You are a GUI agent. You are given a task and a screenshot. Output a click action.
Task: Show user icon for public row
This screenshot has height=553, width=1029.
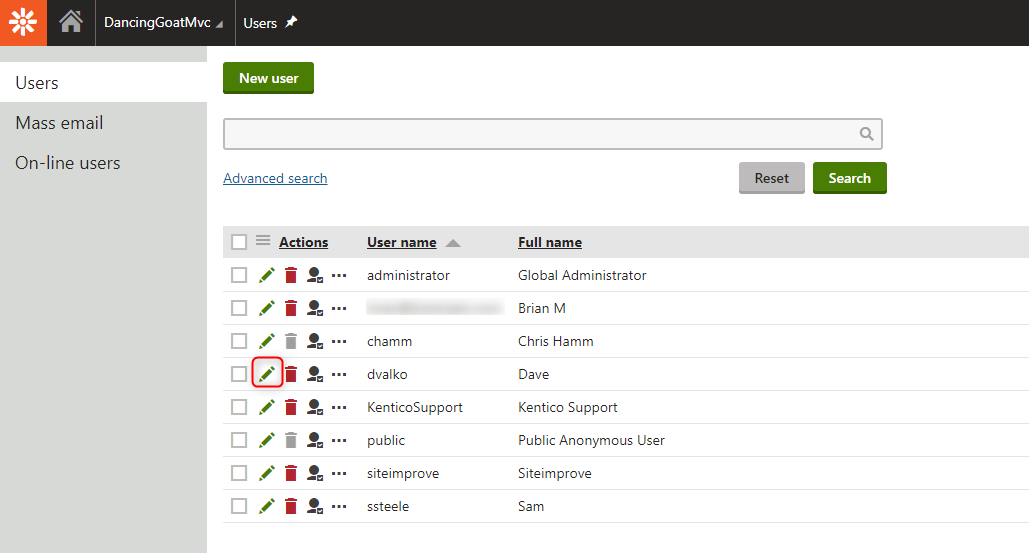pyautogui.click(x=315, y=440)
